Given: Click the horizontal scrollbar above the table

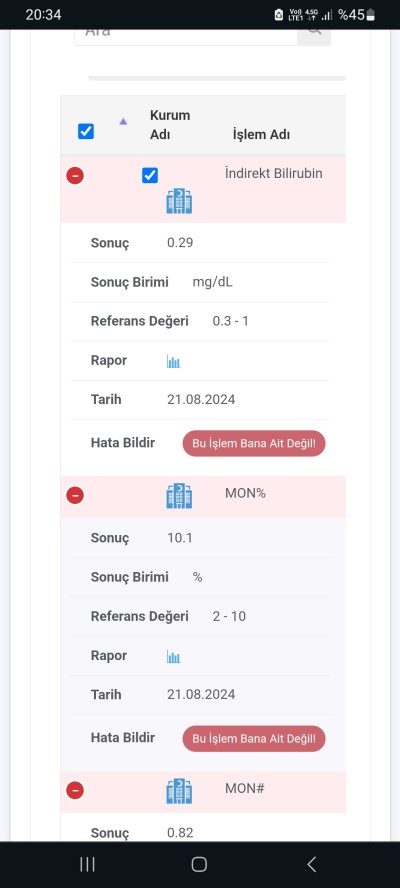Looking at the screenshot, I should [x=216, y=78].
